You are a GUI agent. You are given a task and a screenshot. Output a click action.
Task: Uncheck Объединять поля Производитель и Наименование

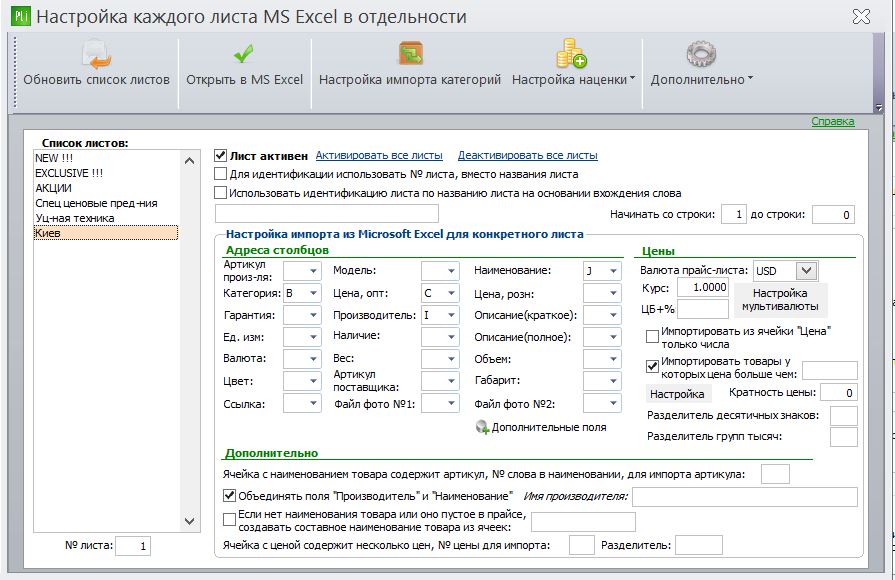click(x=229, y=496)
